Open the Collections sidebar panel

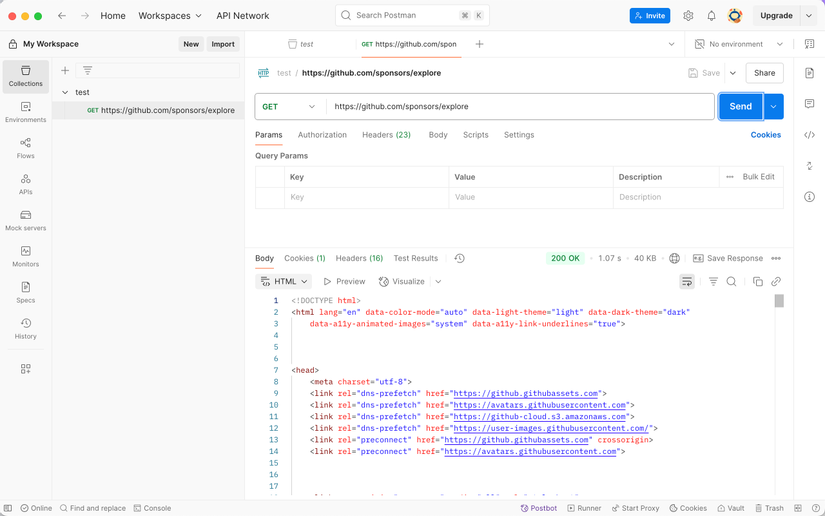pos(25,76)
